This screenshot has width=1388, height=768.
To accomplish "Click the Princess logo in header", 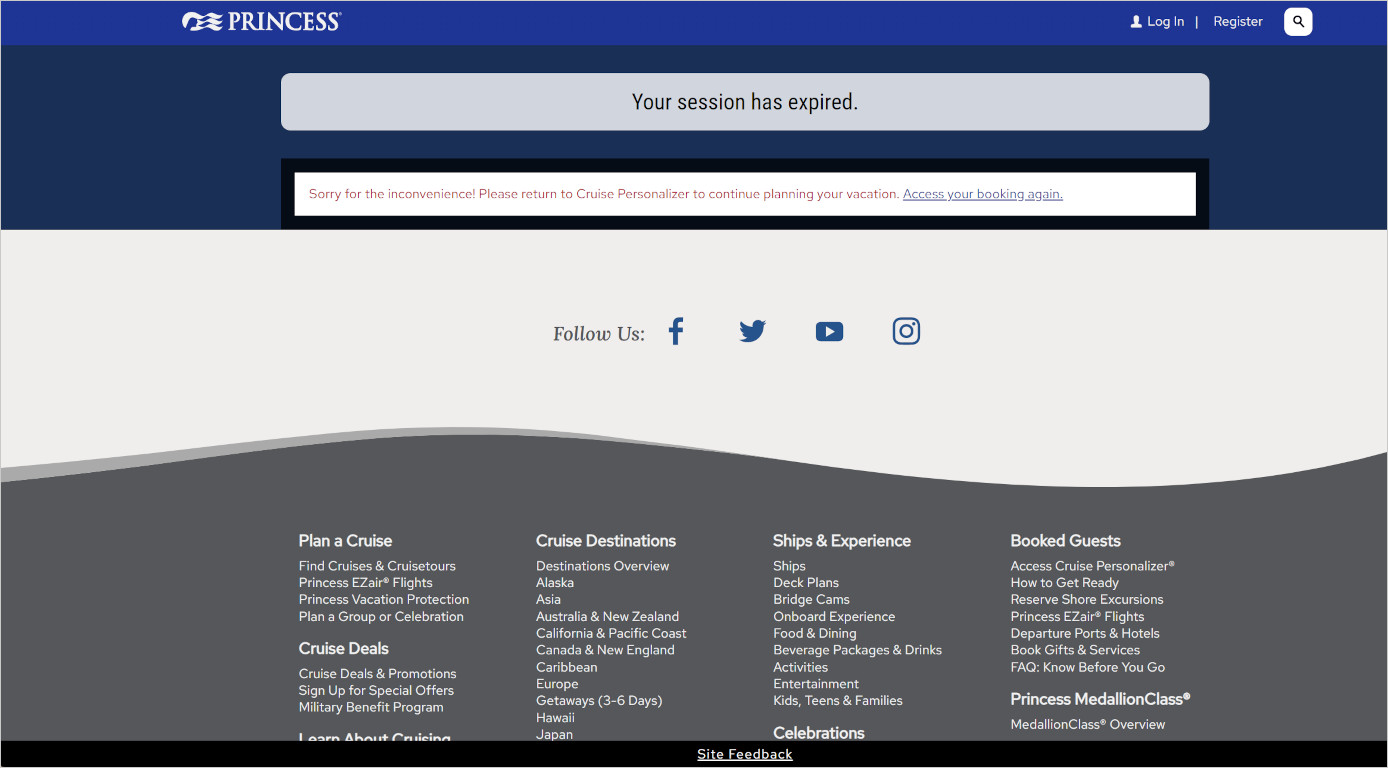I will [x=261, y=21].
